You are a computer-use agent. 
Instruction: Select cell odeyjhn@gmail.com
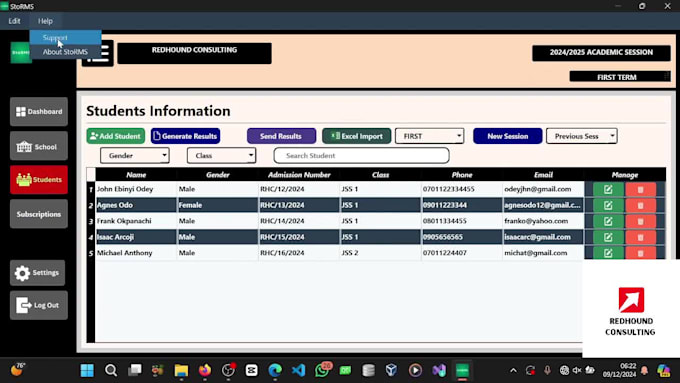[x=543, y=189]
